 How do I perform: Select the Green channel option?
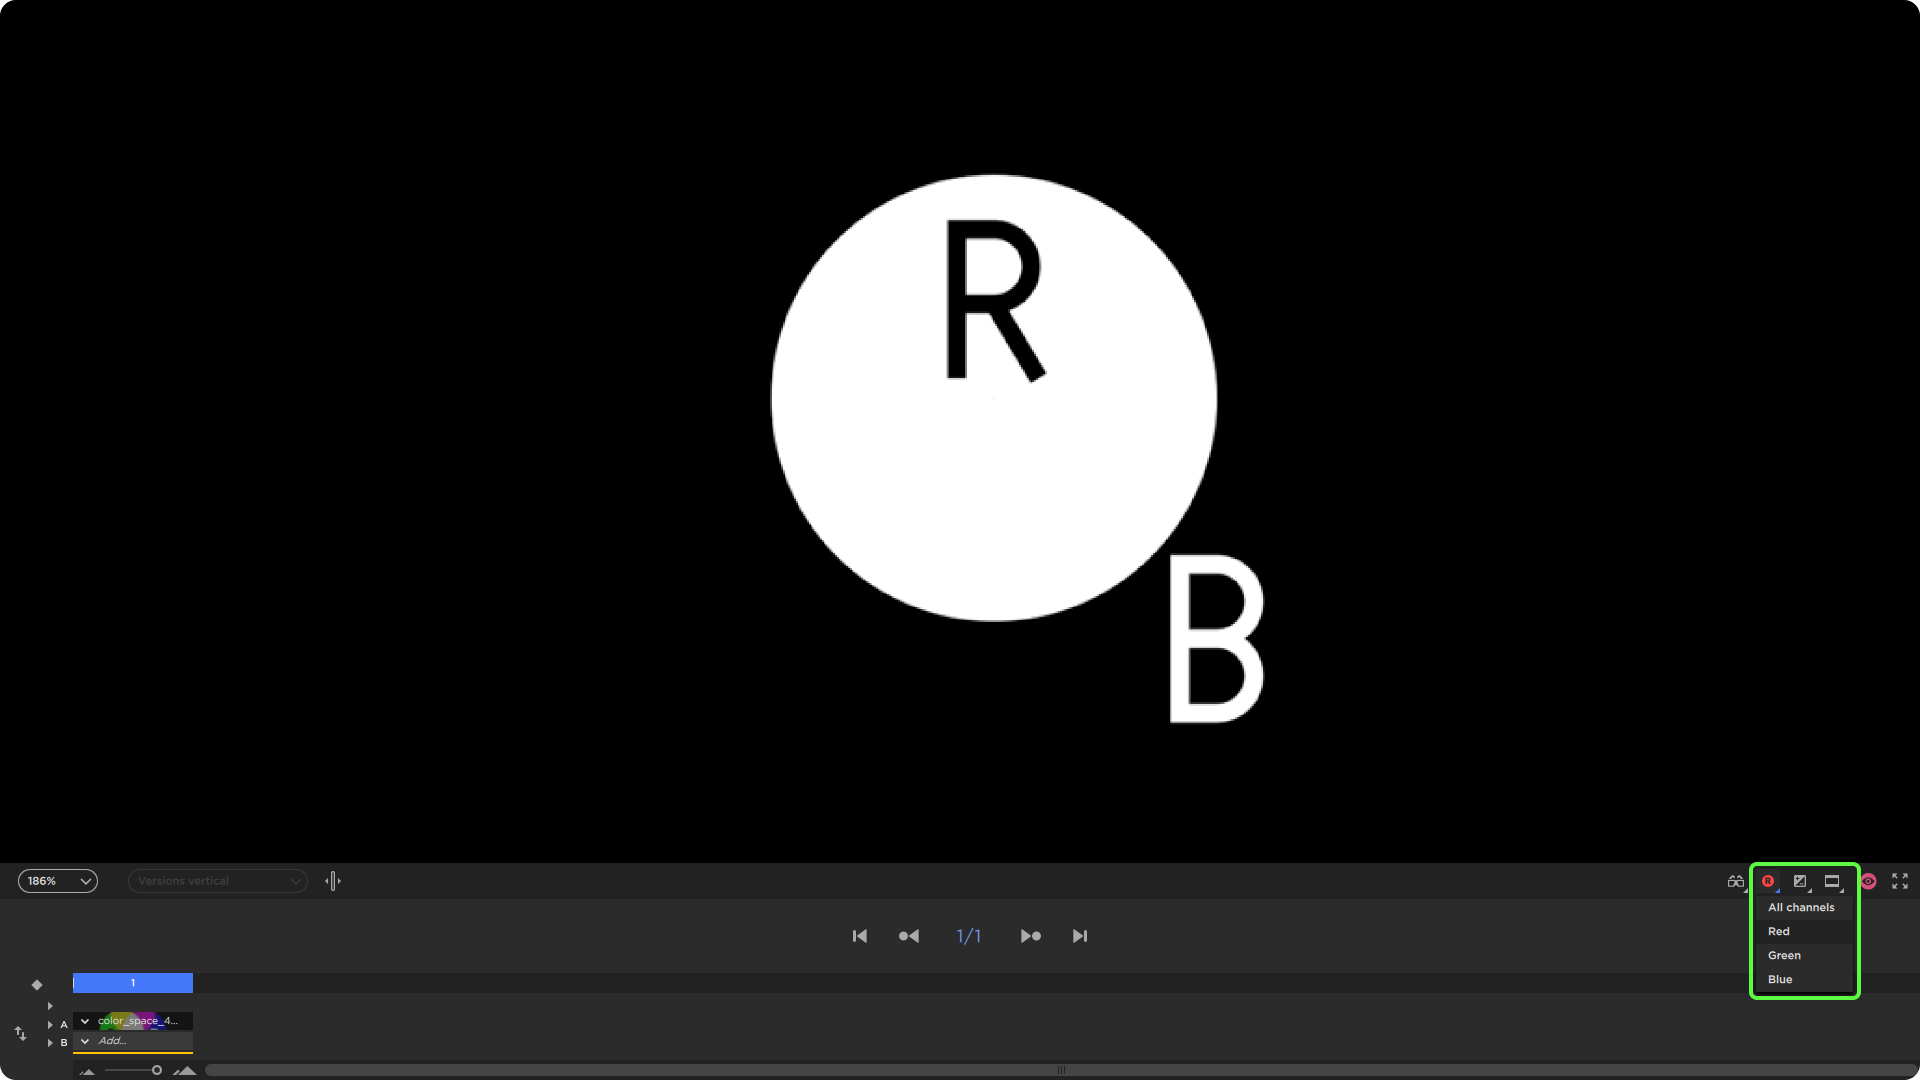pos(1805,955)
